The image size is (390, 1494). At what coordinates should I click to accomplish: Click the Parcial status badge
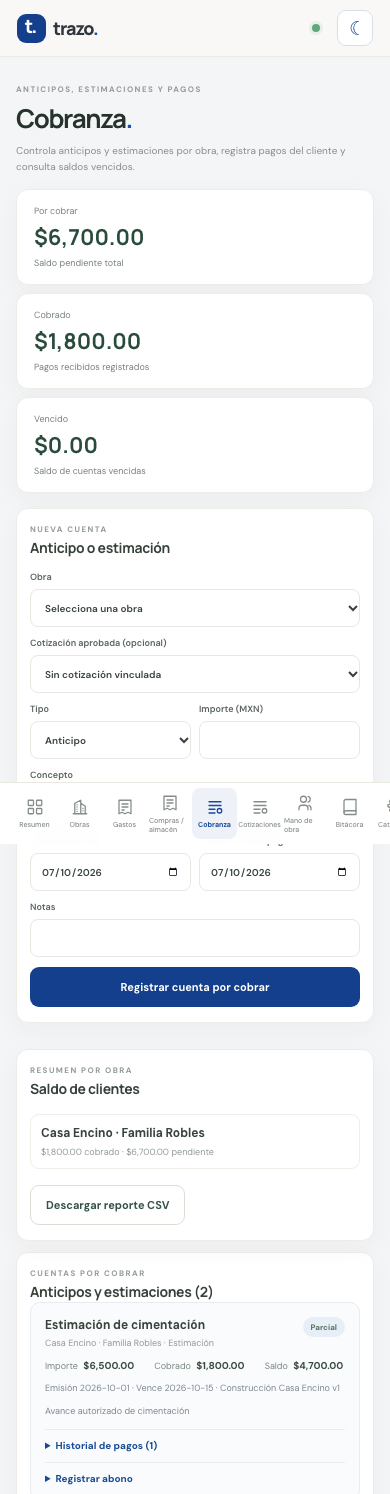[324, 1327]
